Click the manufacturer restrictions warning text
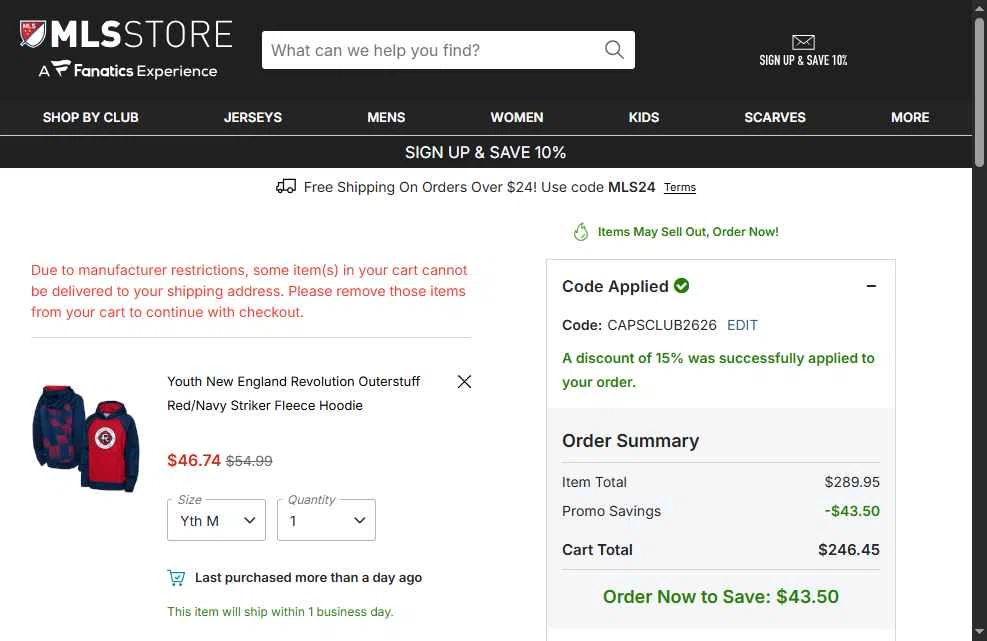 click(249, 291)
